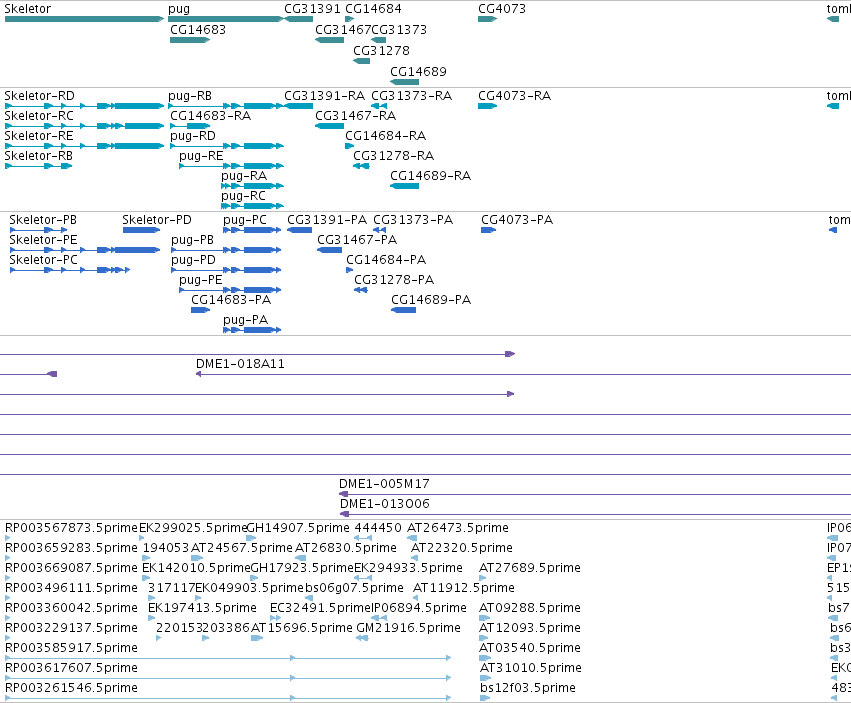The image size is (851, 703).
Task: Click the GM21916.5prime EST label
Action: coord(408,629)
